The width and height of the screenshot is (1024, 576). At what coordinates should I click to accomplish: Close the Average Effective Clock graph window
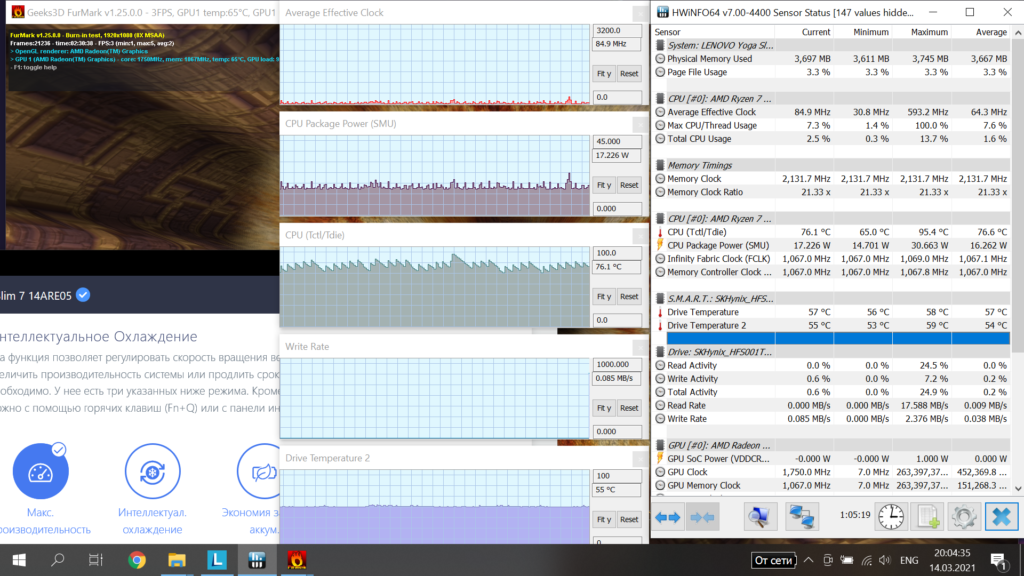pyautogui.click(x=640, y=13)
